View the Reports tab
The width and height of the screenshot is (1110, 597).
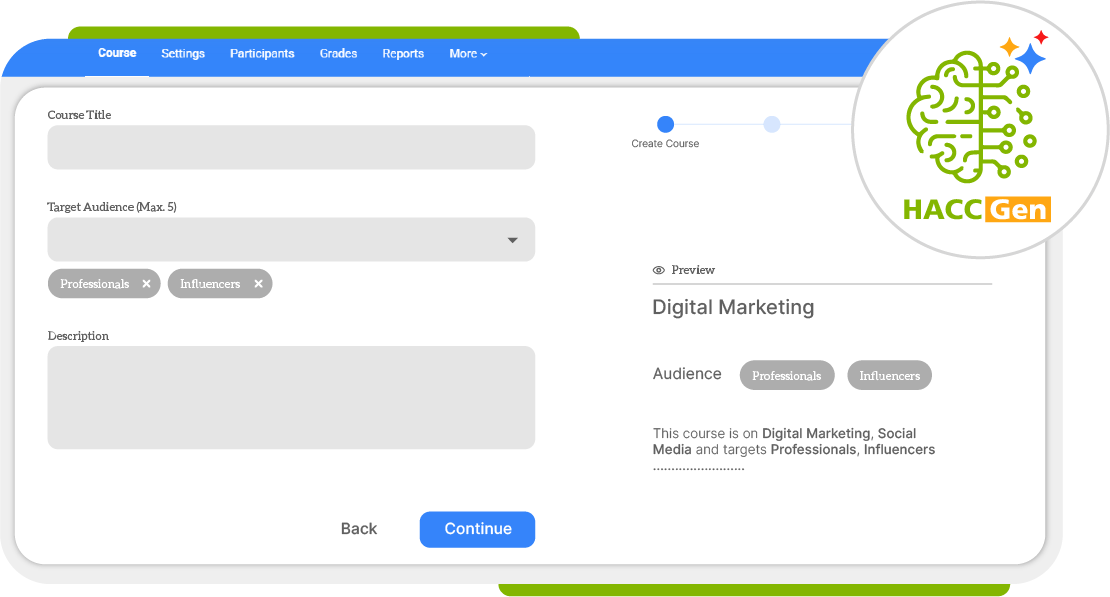pos(403,53)
